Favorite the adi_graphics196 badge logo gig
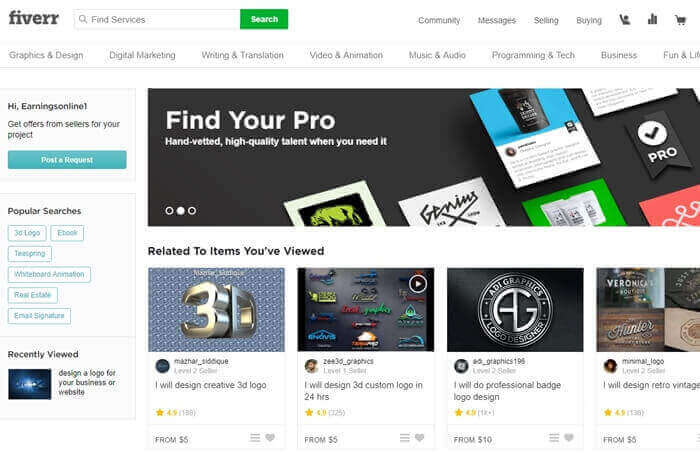The image size is (700, 453). 569,438
